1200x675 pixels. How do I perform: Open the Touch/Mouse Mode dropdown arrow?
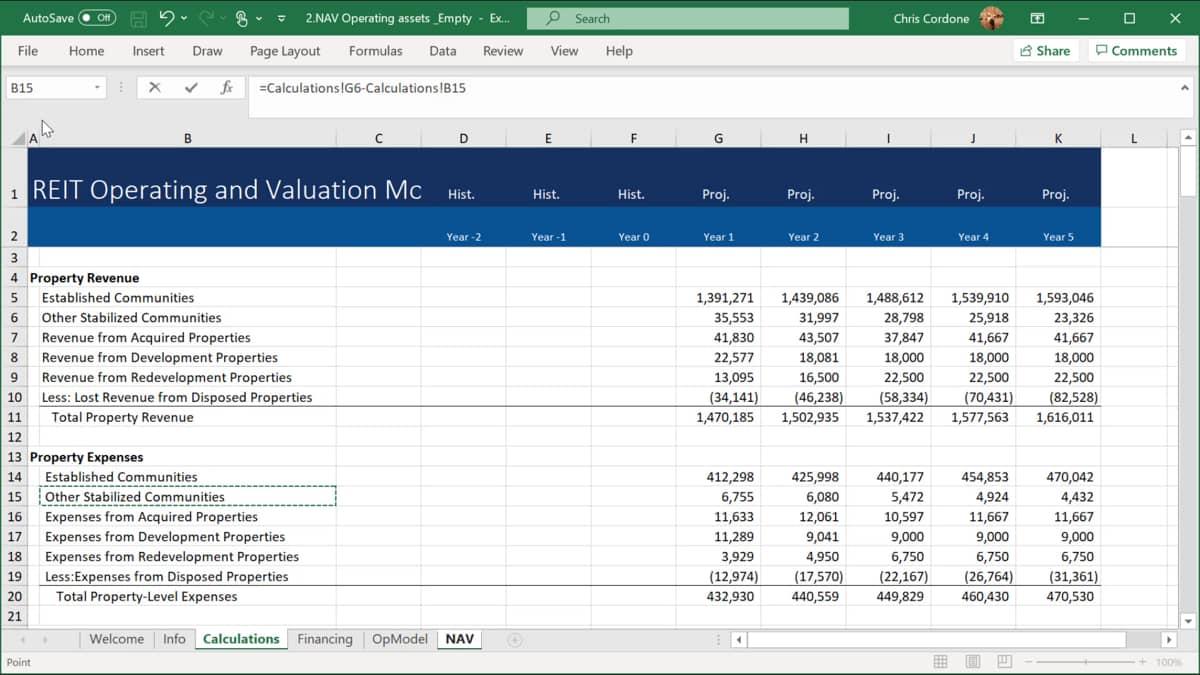click(260, 19)
